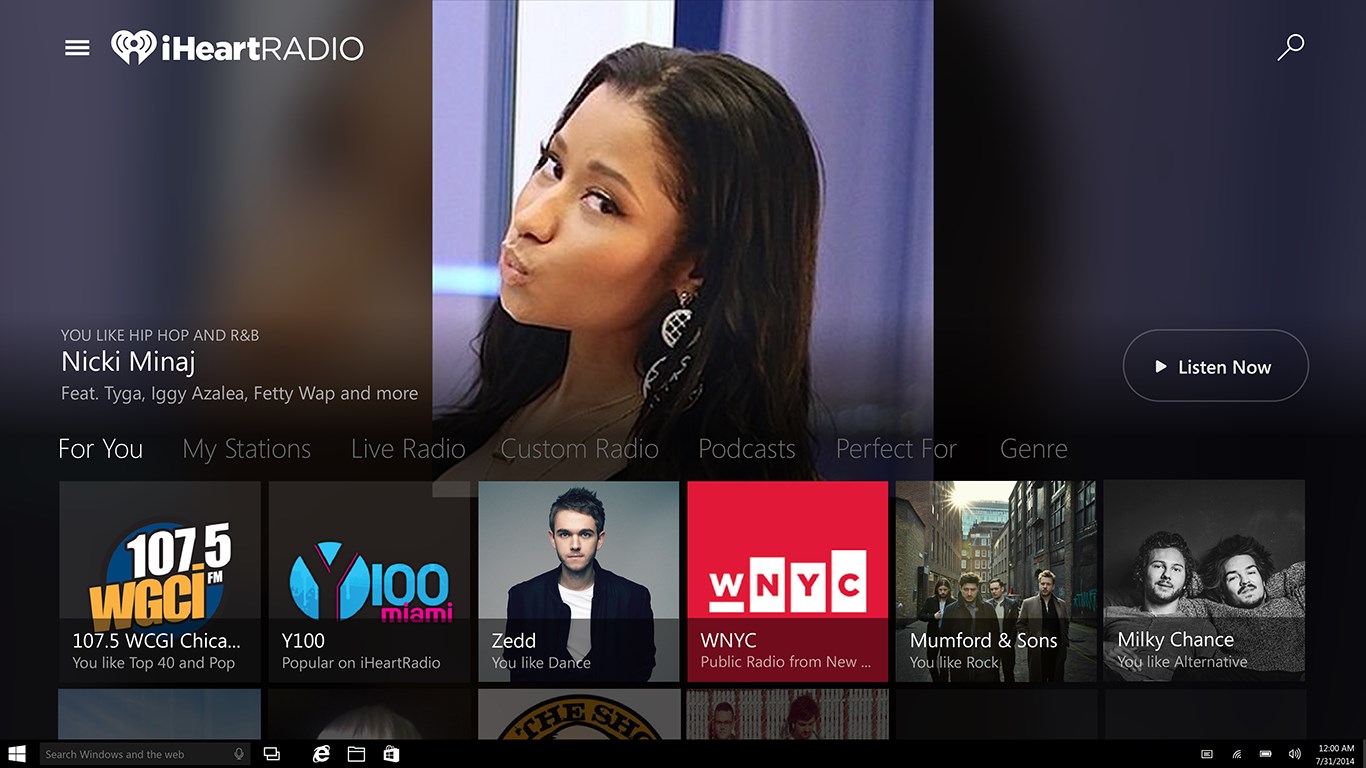
Task: Switch to My Stations tab
Action: point(246,449)
